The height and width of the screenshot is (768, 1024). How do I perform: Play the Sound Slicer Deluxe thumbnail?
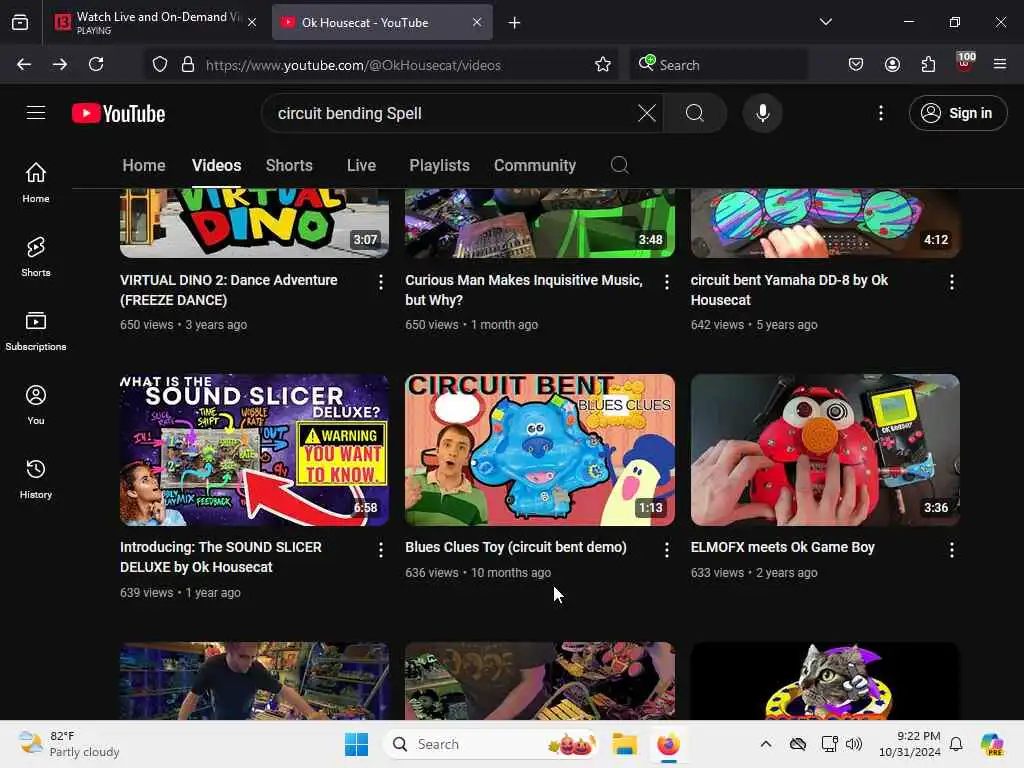click(255, 450)
